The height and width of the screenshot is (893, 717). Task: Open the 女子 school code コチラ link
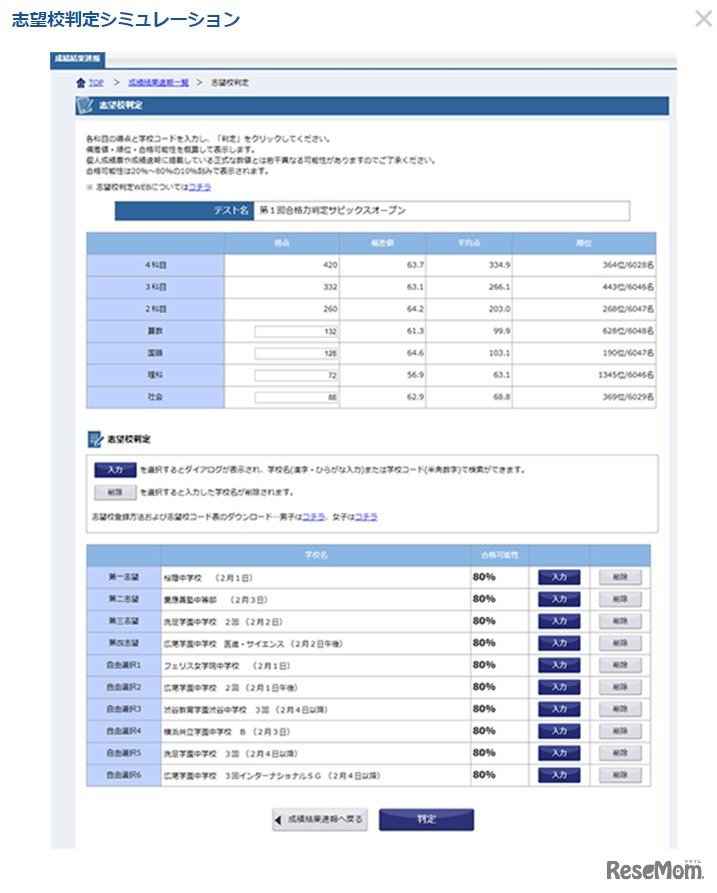pyautogui.click(x=366, y=517)
